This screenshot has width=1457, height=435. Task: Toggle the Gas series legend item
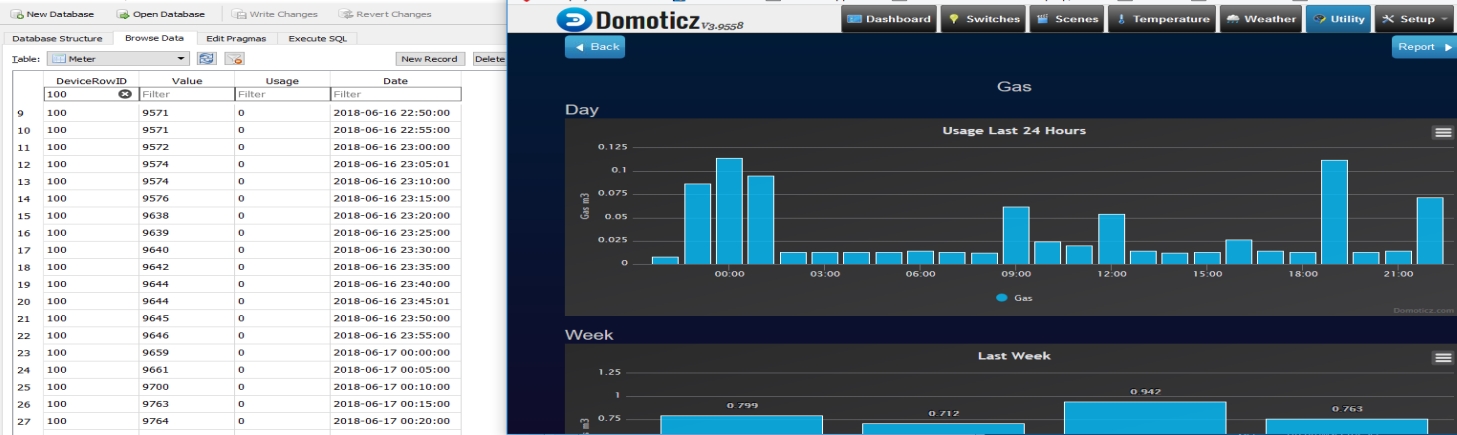coord(1014,298)
